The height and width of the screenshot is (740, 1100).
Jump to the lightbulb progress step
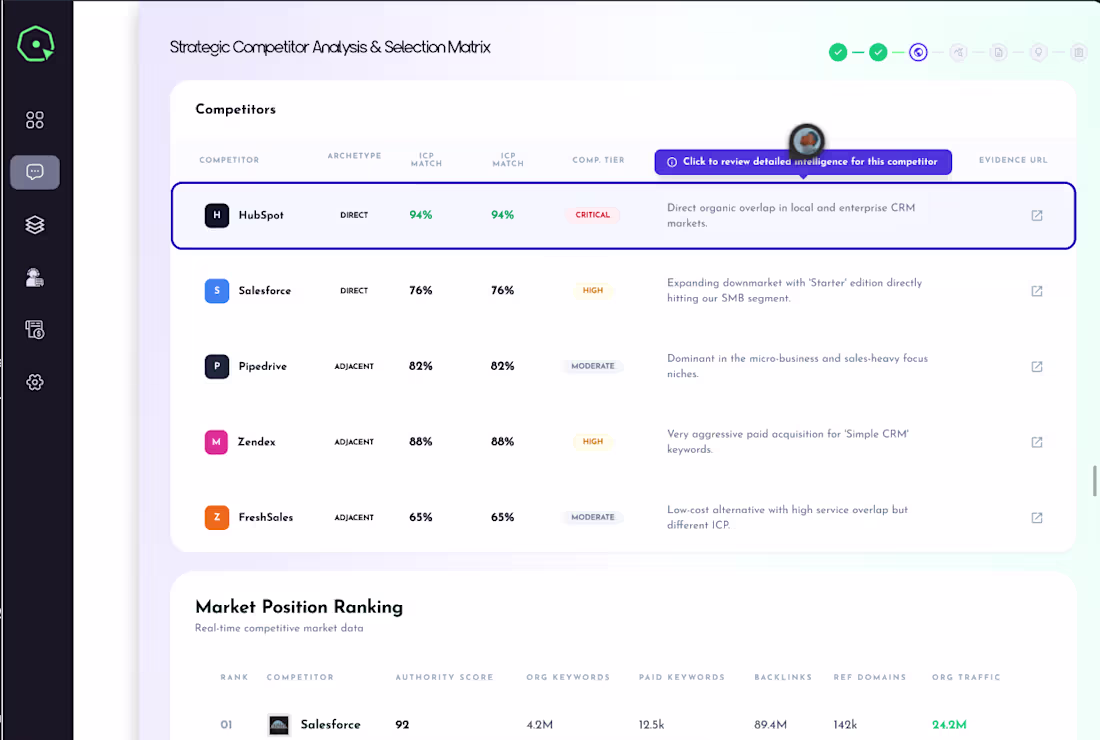coord(1039,52)
